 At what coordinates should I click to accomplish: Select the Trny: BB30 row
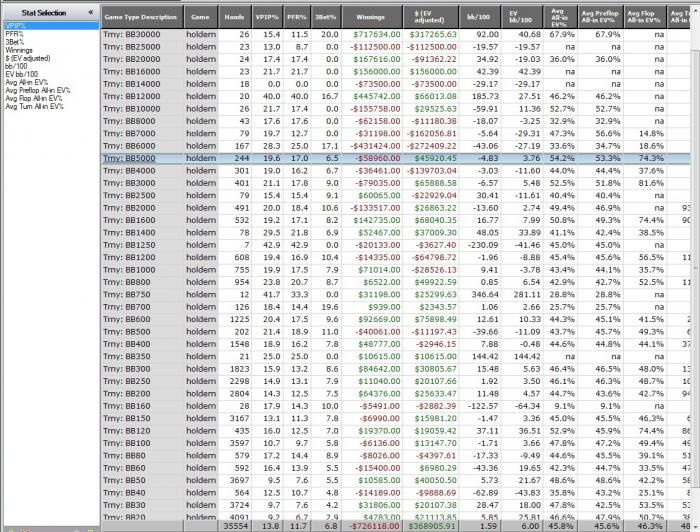(x=396, y=505)
